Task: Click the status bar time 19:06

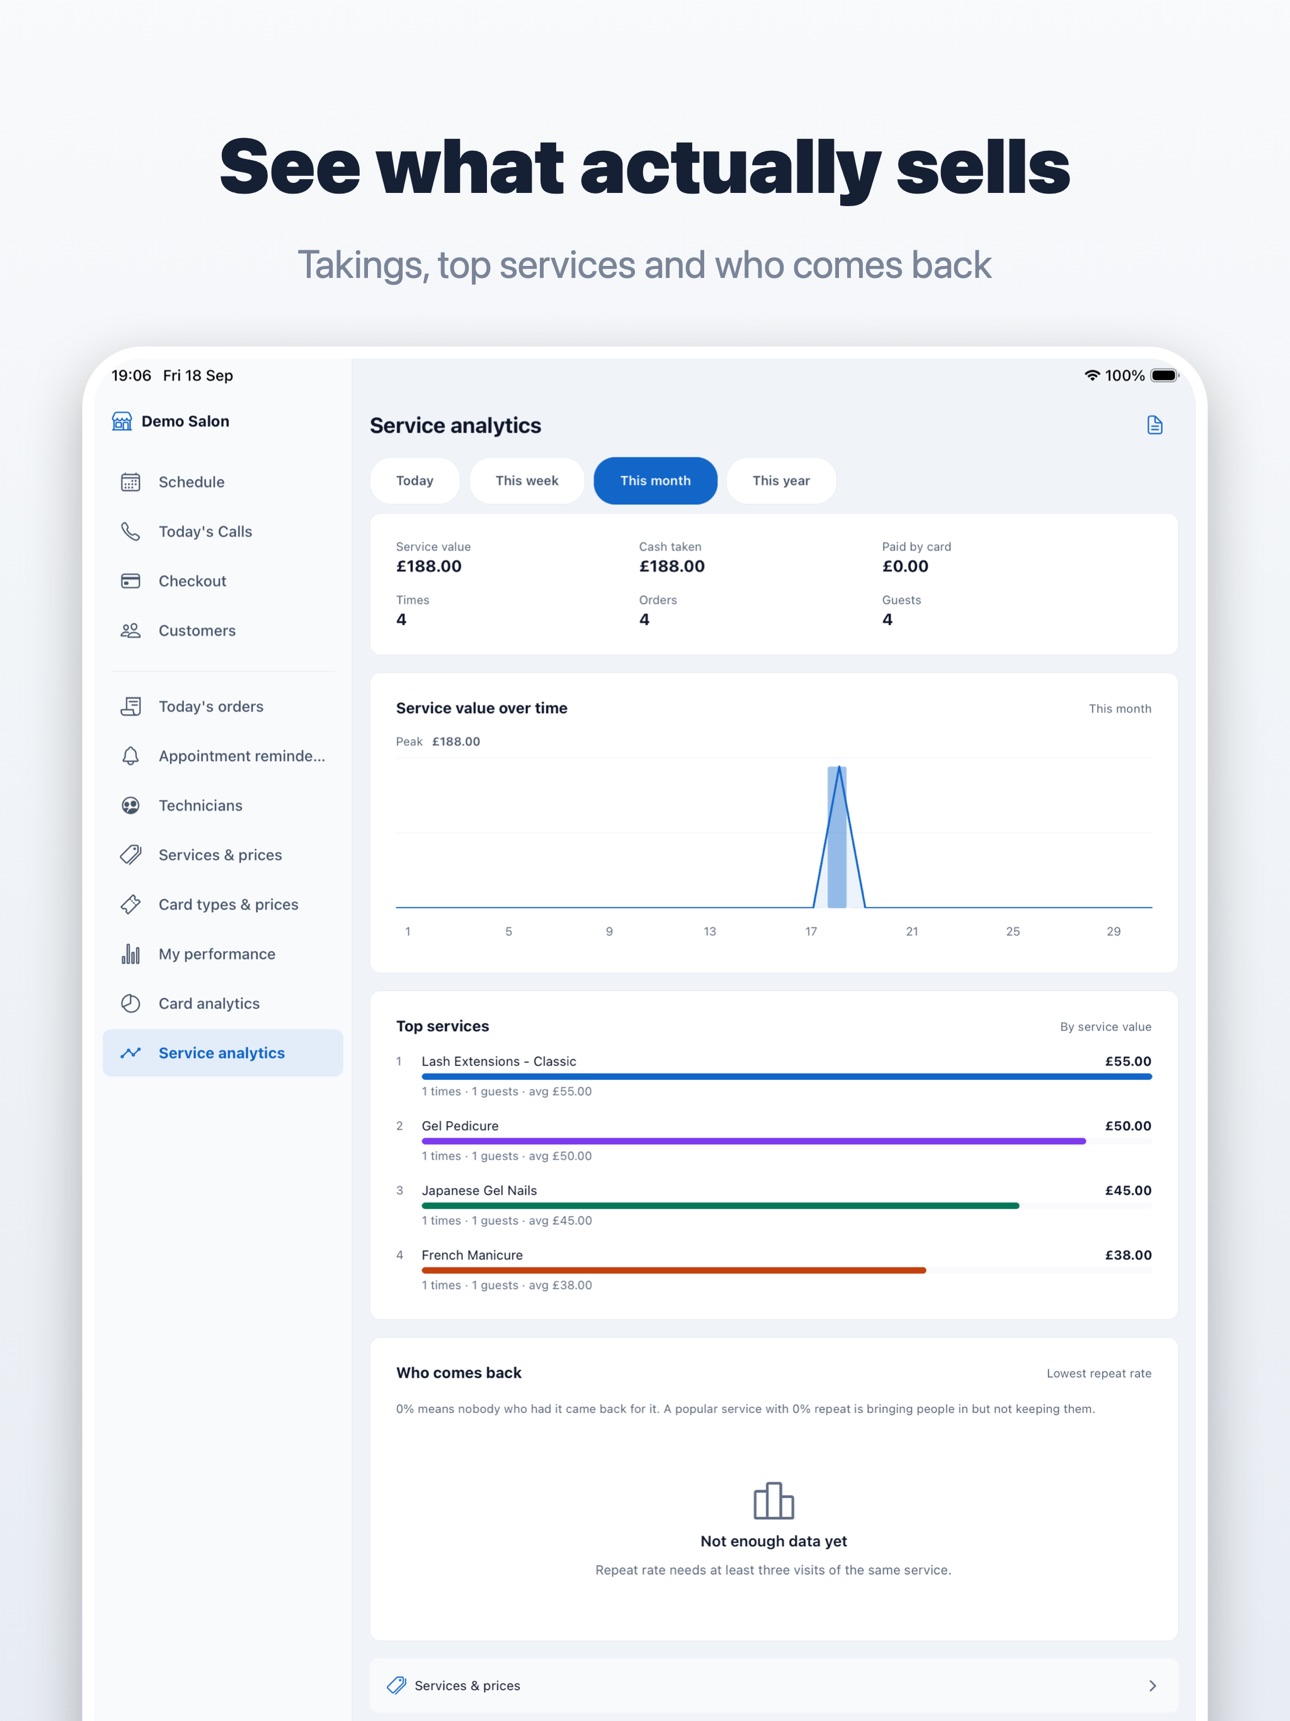Action: [x=131, y=376]
